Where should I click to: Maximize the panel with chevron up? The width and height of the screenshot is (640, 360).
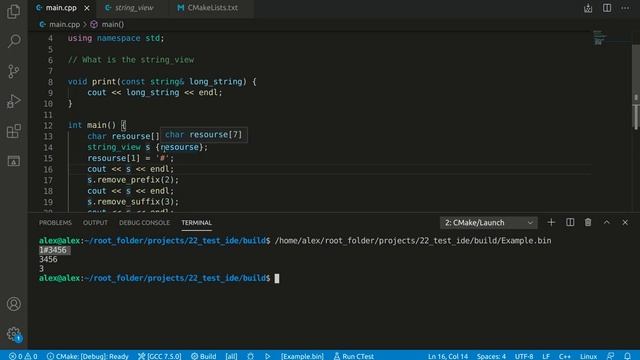[x=607, y=222]
